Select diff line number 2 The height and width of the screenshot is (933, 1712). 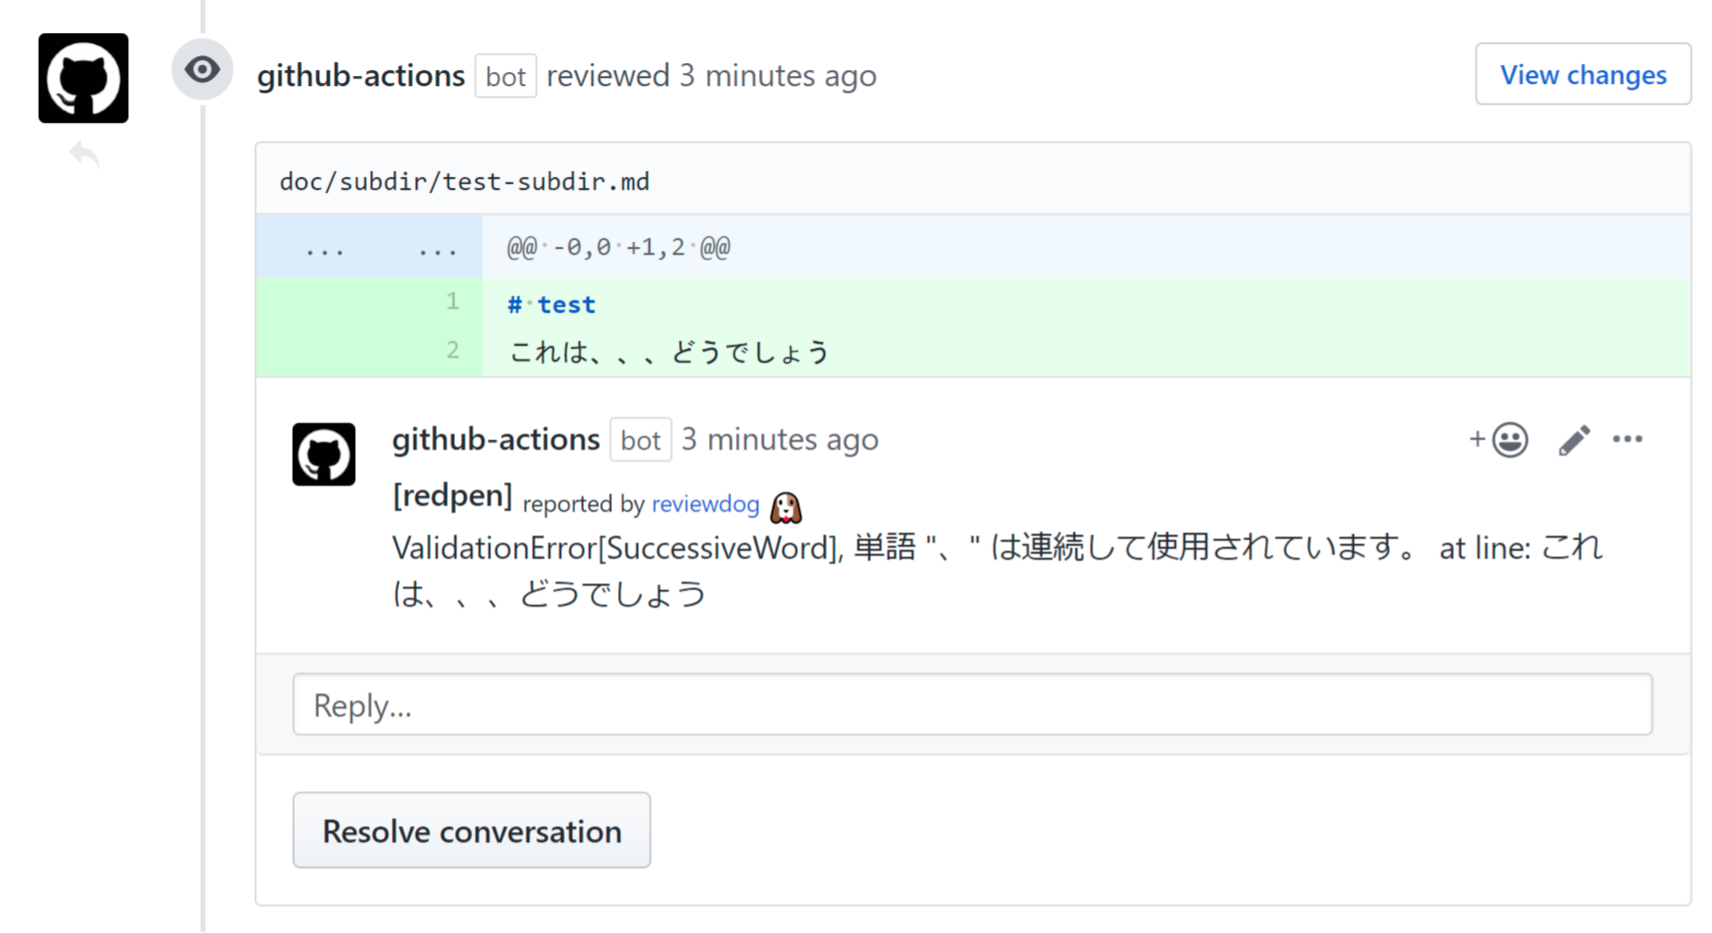(x=453, y=350)
